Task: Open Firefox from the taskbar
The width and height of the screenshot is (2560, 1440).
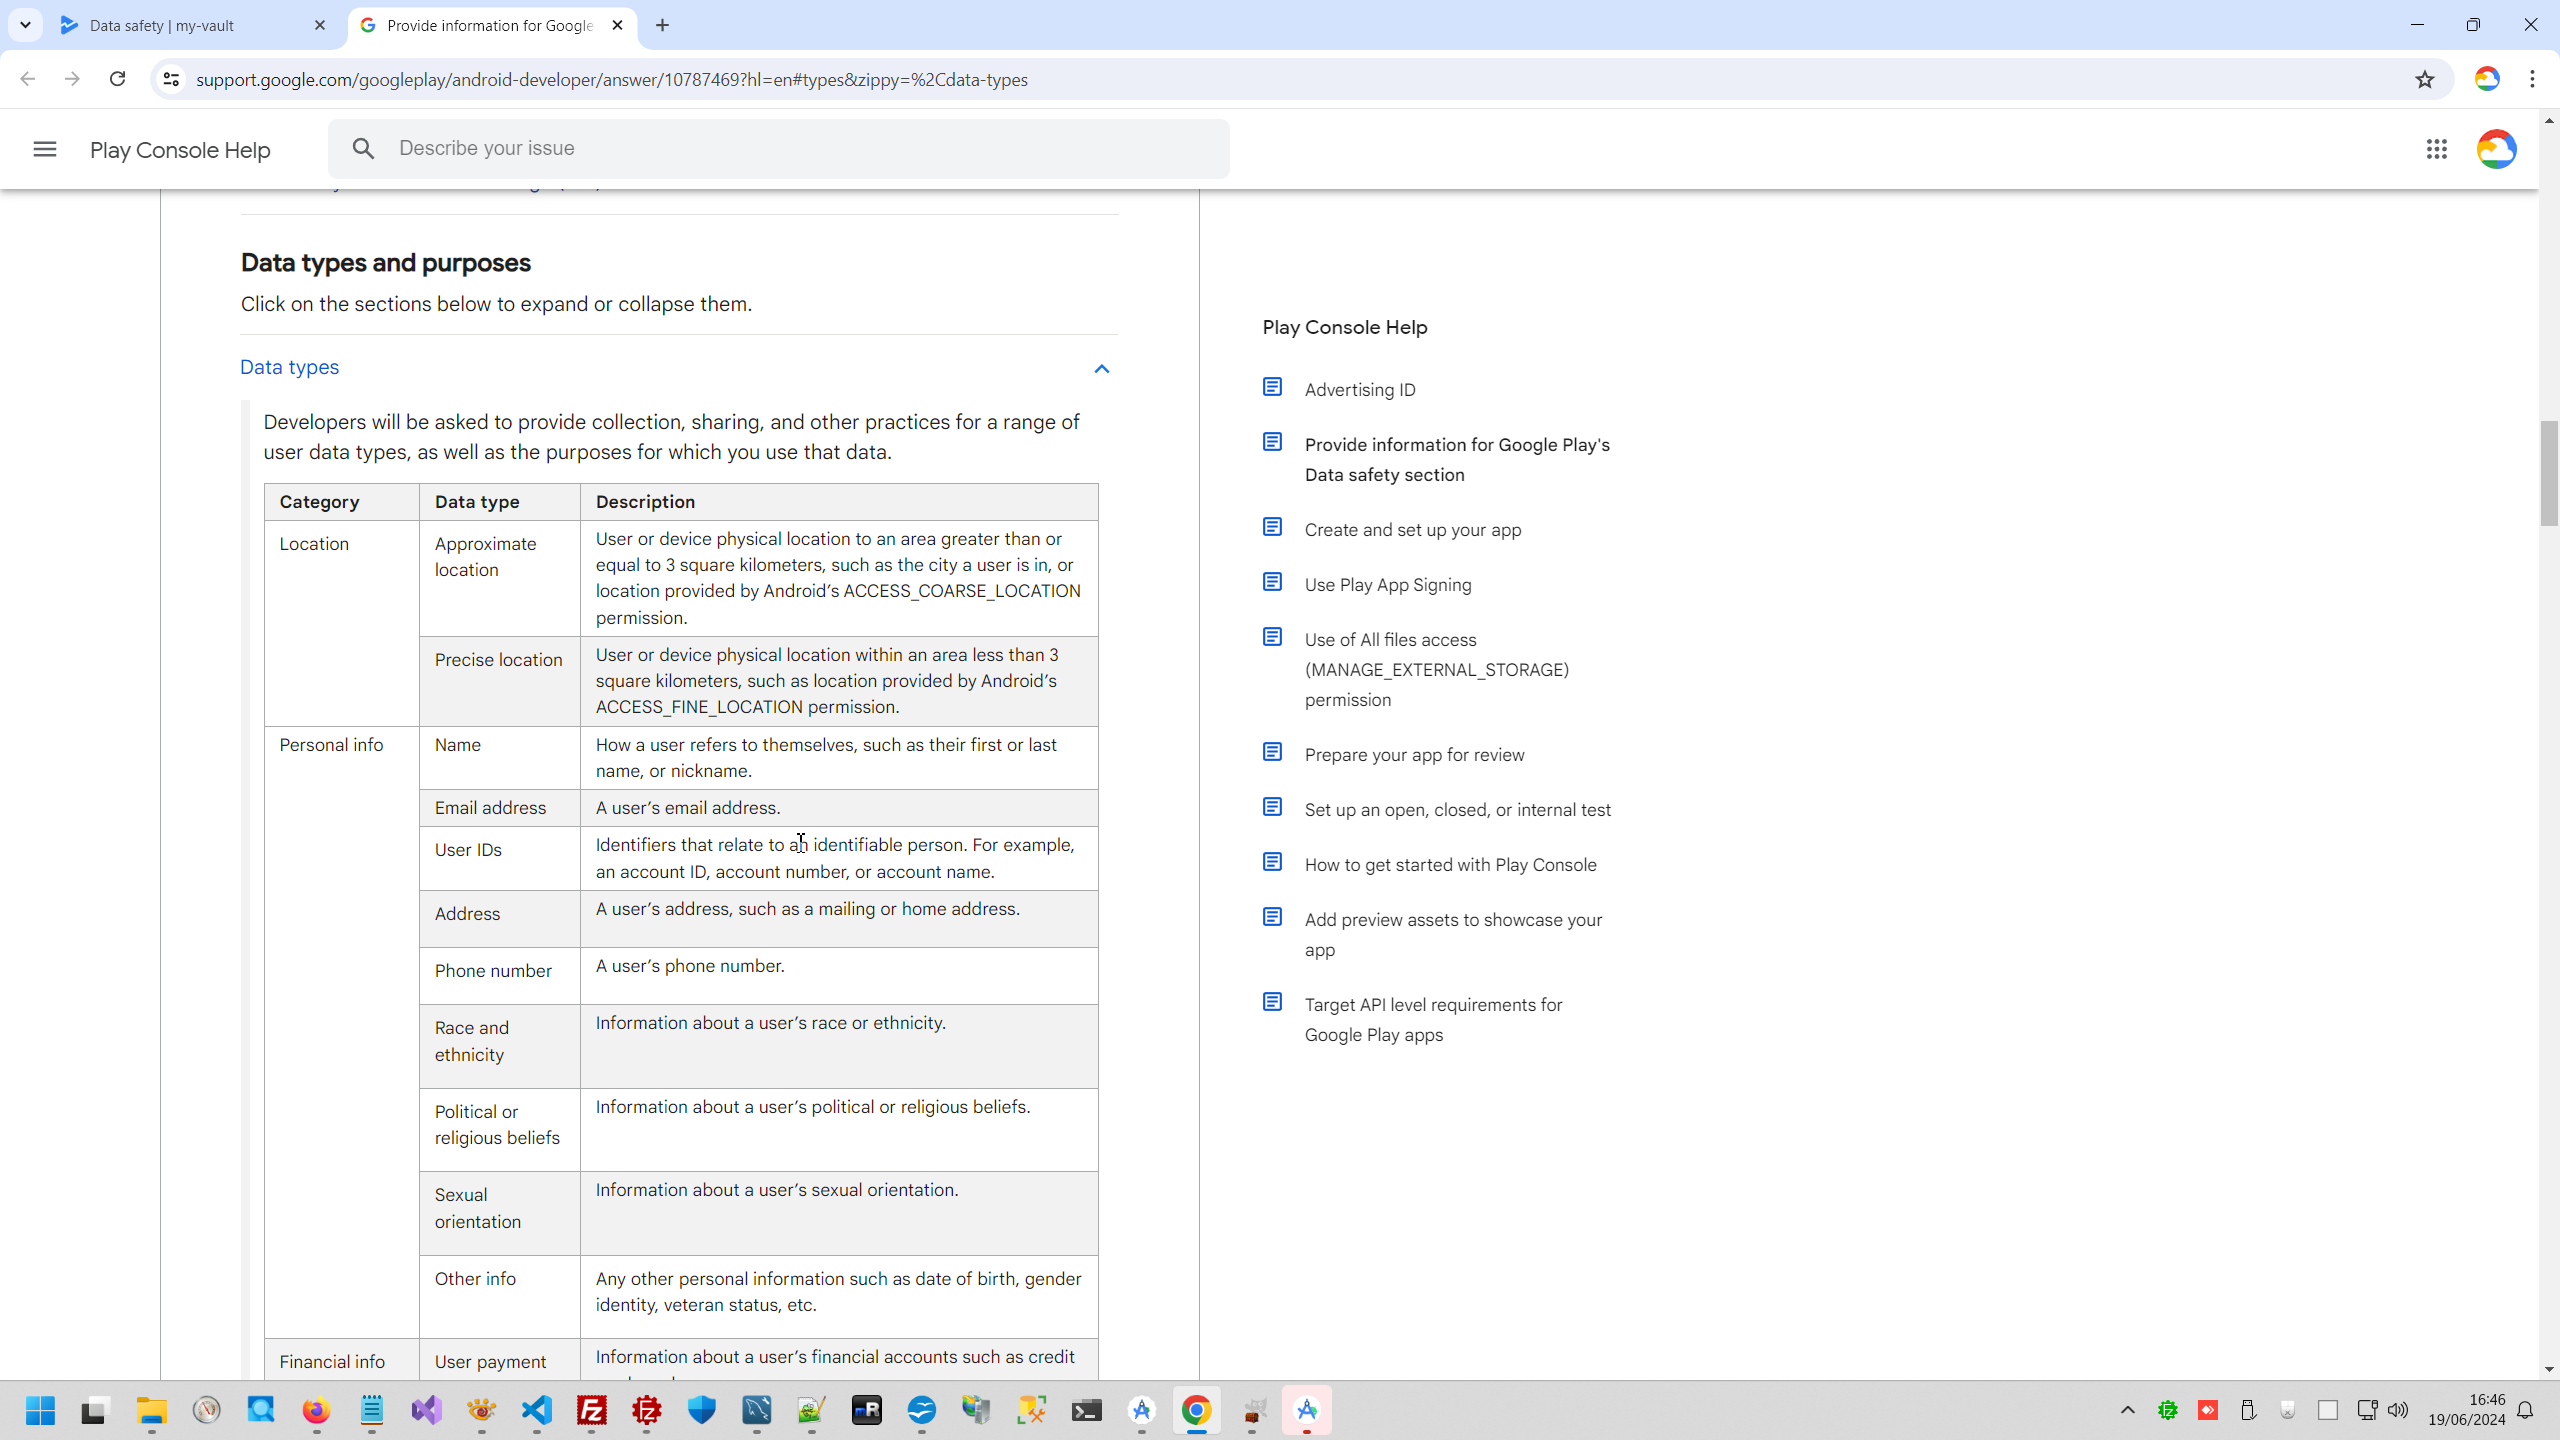Action: pyautogui.click(x=316, y=1410)
